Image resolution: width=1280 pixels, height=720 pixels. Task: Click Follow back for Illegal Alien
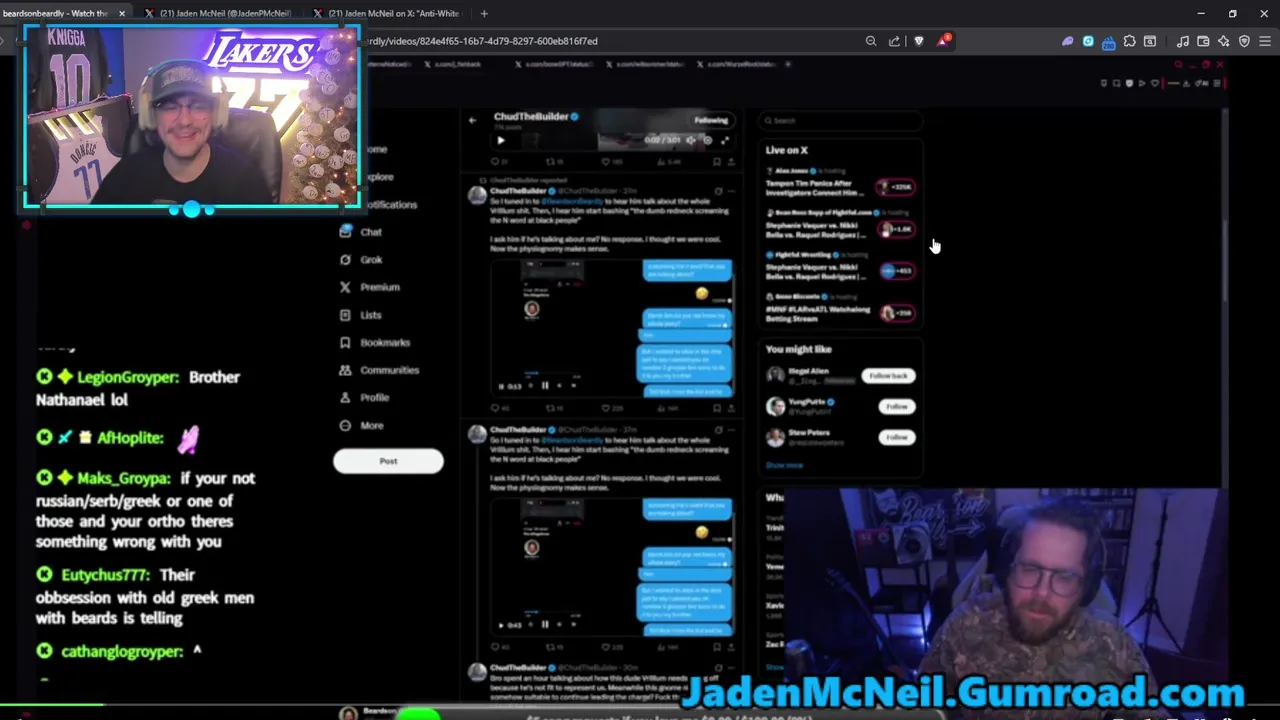click(x=888, y=376)
